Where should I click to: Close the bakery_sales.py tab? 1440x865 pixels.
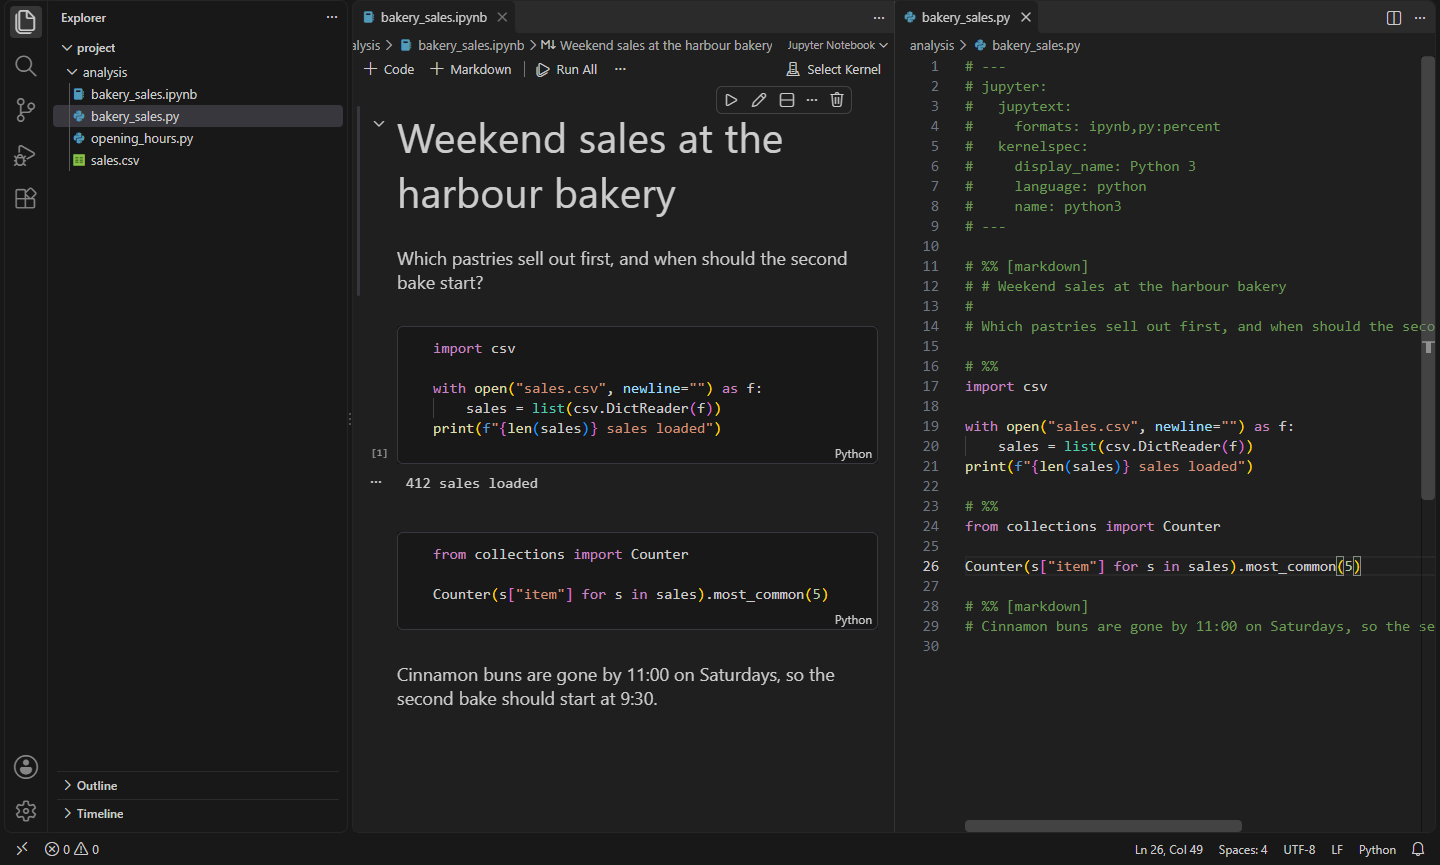(x=1026, y=17)
